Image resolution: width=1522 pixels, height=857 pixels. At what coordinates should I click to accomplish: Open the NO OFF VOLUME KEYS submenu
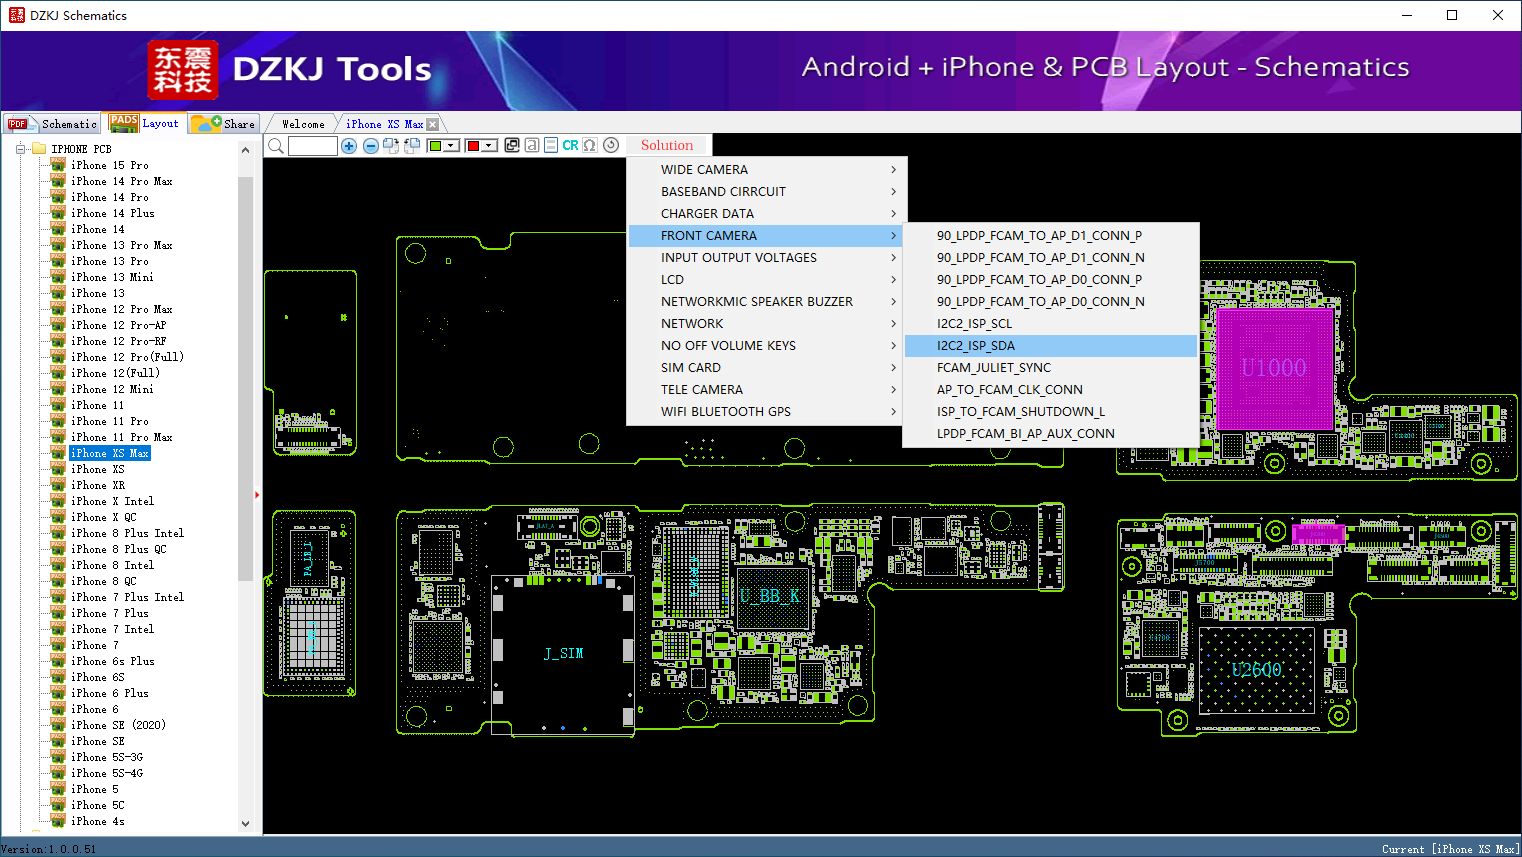coord(767,346)
